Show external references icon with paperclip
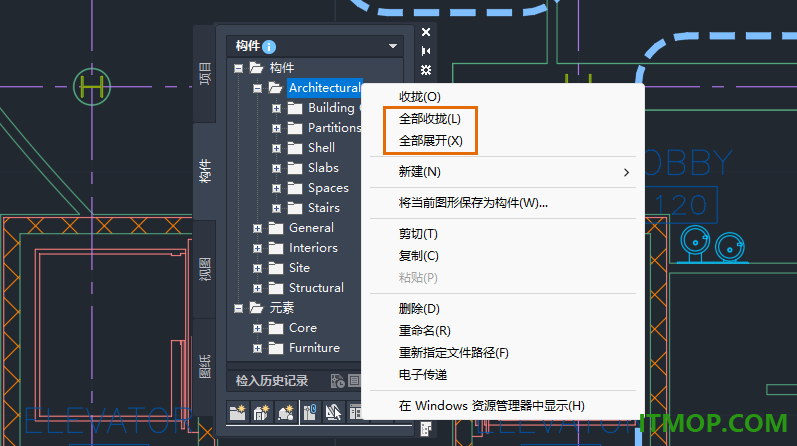Image resolution: width=797 pixels, height=446 pixels. coord(310,412)
